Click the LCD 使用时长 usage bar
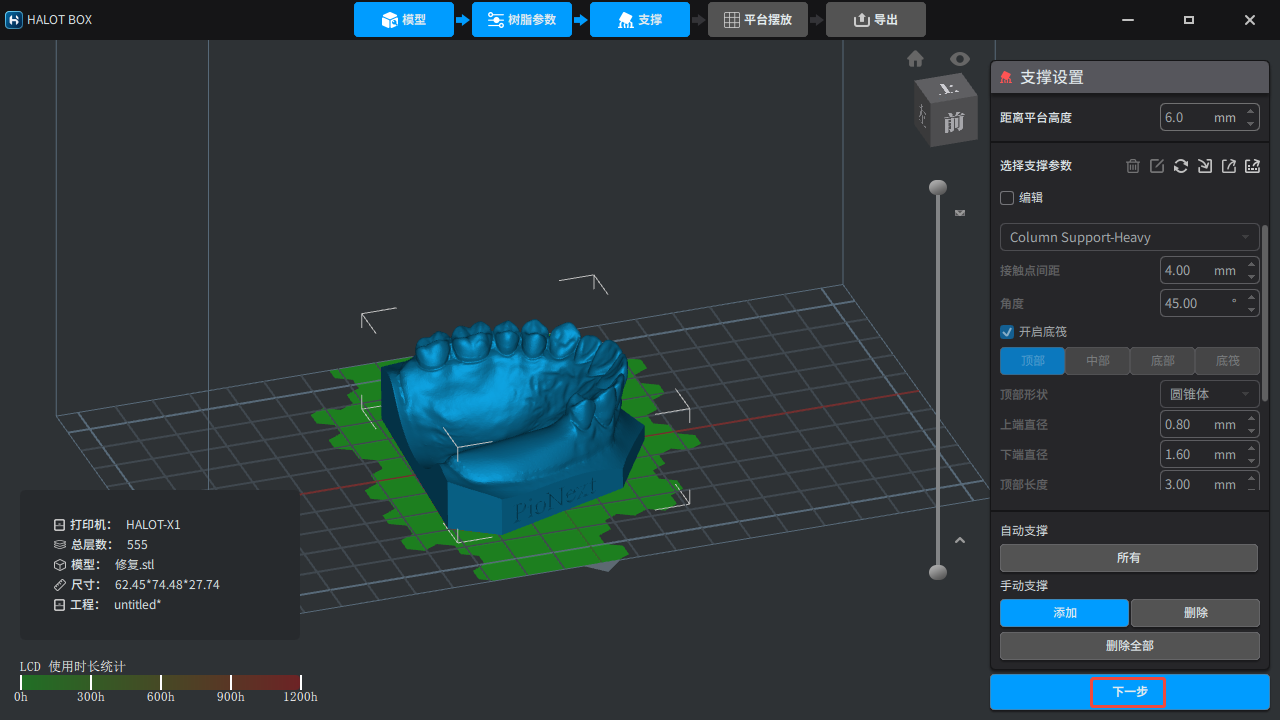Screen dimensions: 1280x720 161,682
